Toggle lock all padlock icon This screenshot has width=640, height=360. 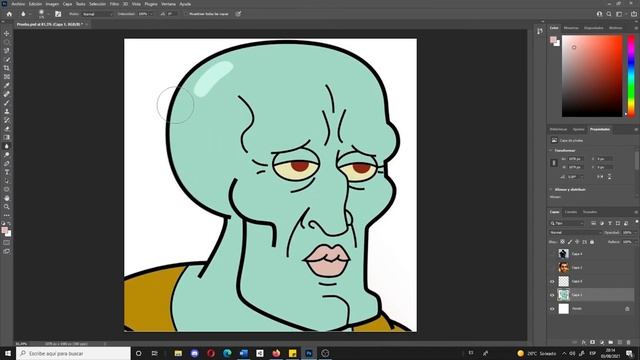592,242
